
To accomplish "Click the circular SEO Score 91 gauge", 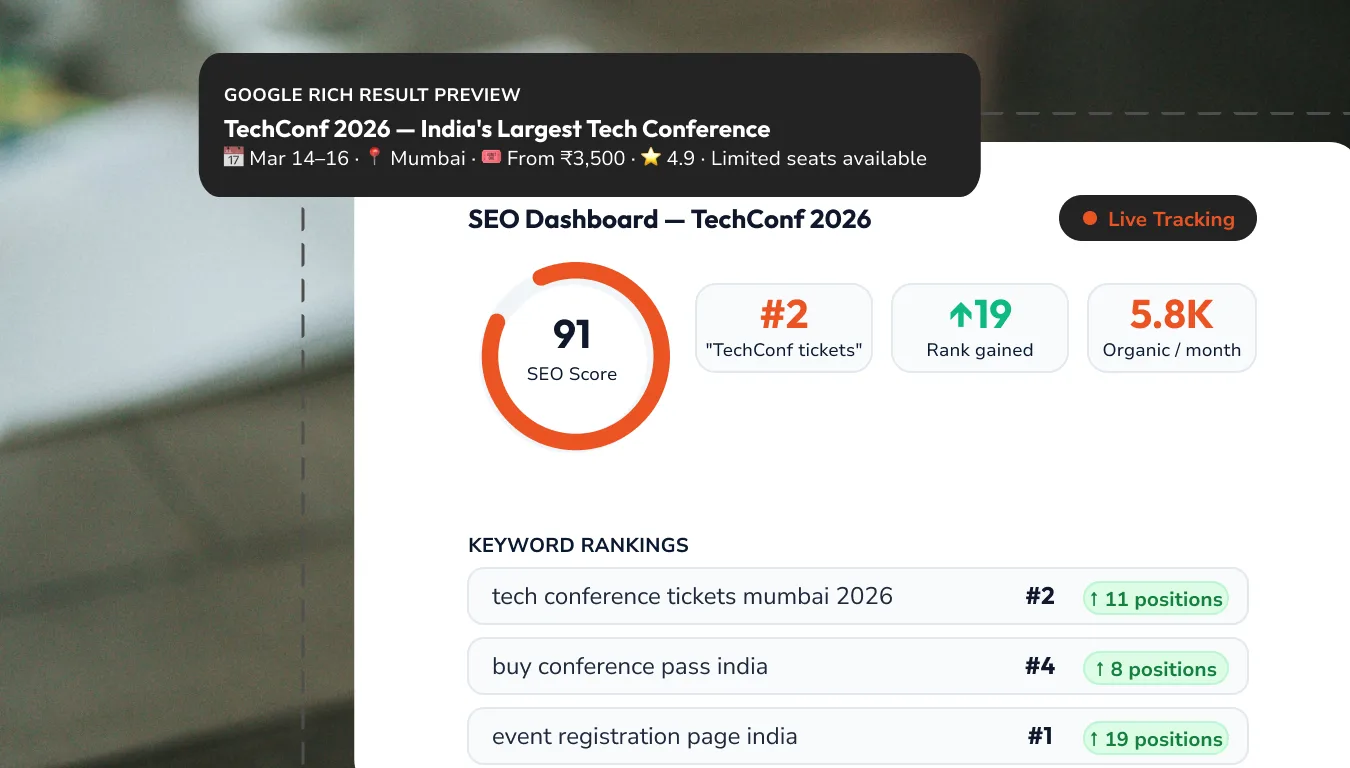I will pos(575,356).
